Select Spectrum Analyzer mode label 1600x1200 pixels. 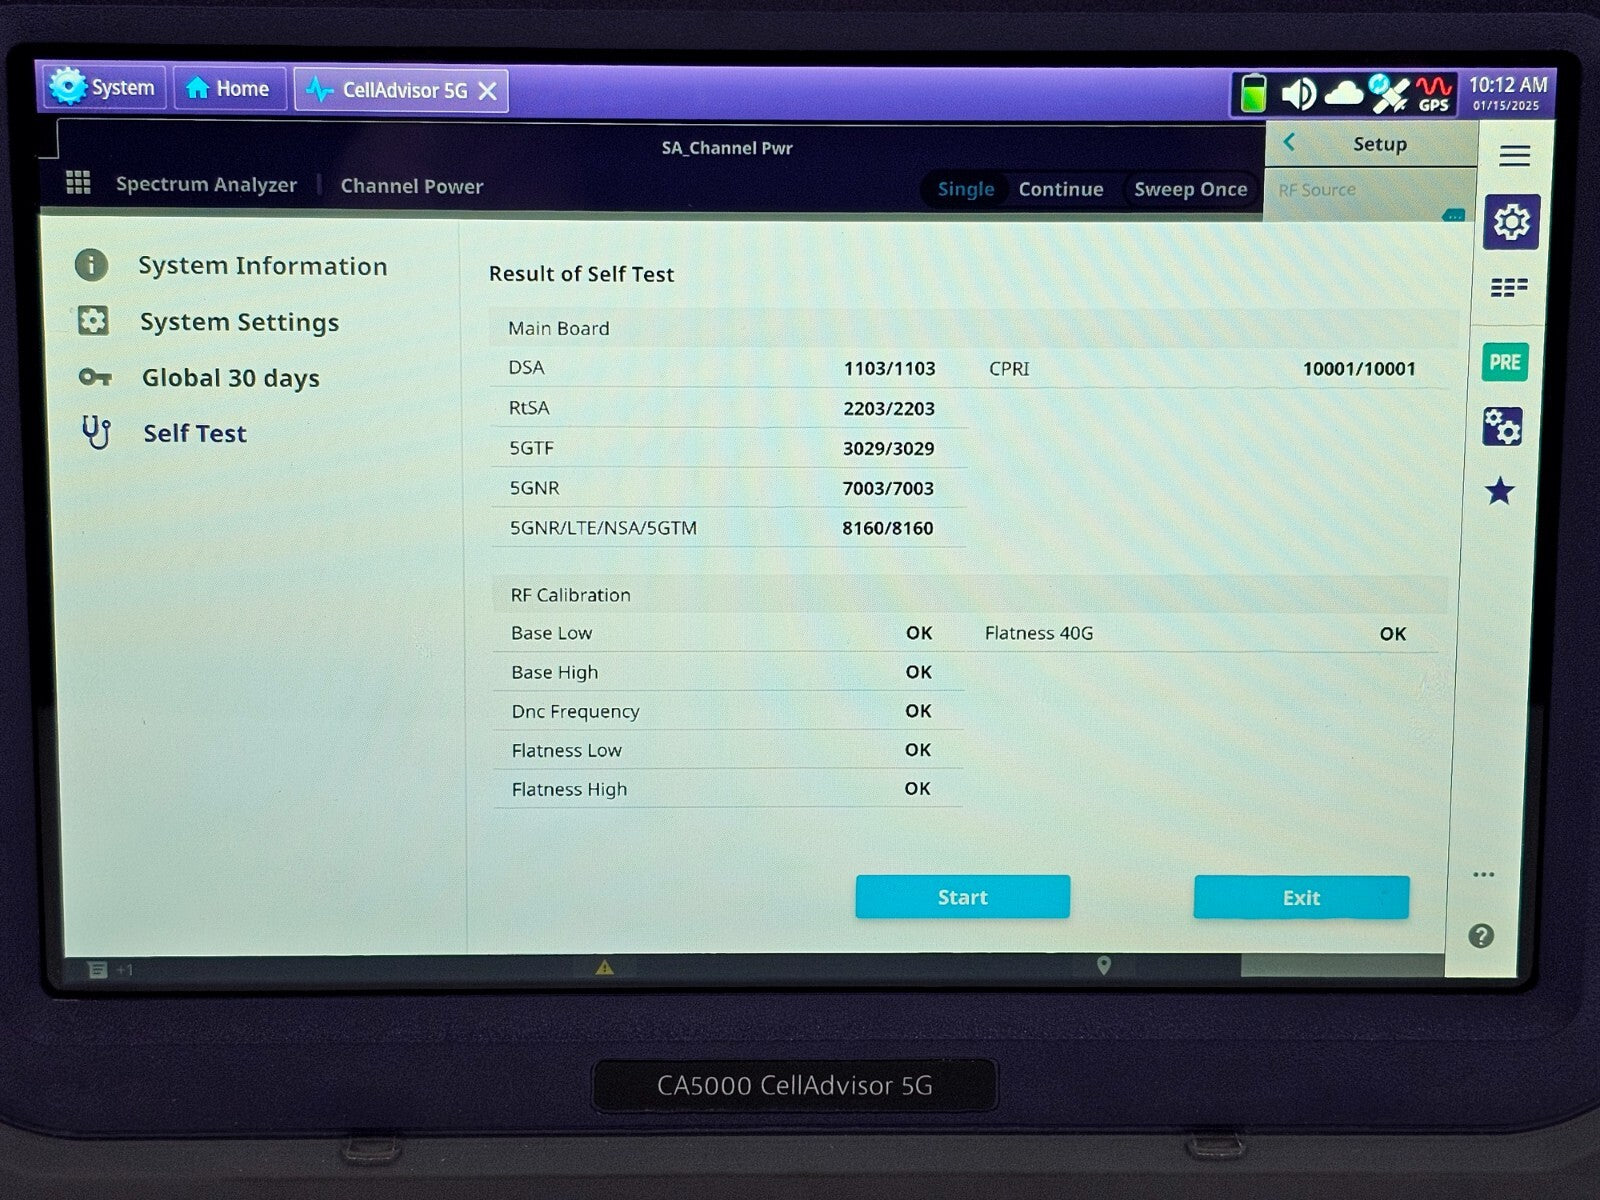click(x=206, y=184)
